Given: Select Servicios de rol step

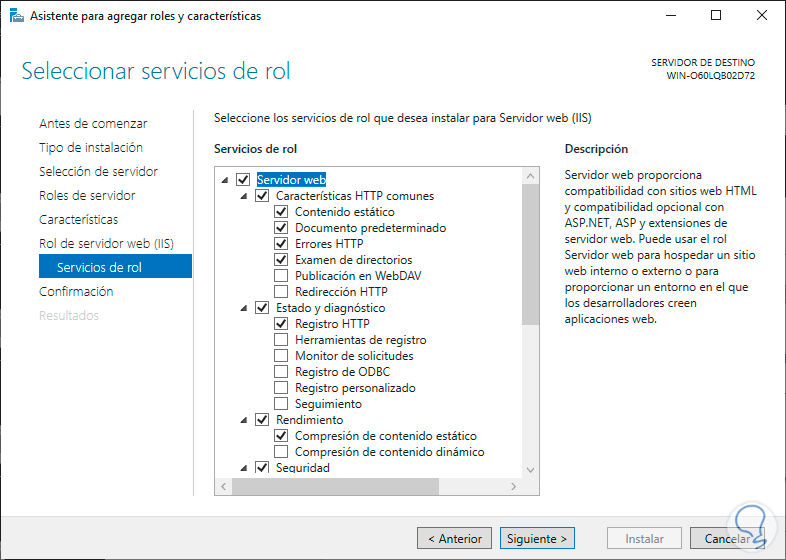Looking at the screenshot, I should pyautogui.click(x=115, y=266).
